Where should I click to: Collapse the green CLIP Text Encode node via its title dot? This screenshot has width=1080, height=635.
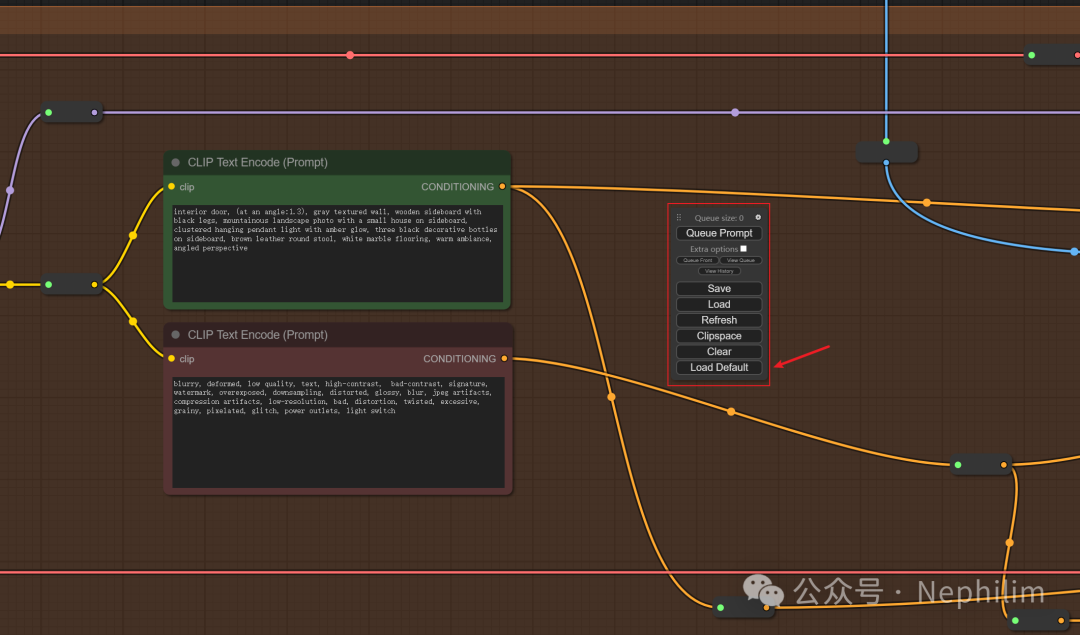(x=176, y=163)
